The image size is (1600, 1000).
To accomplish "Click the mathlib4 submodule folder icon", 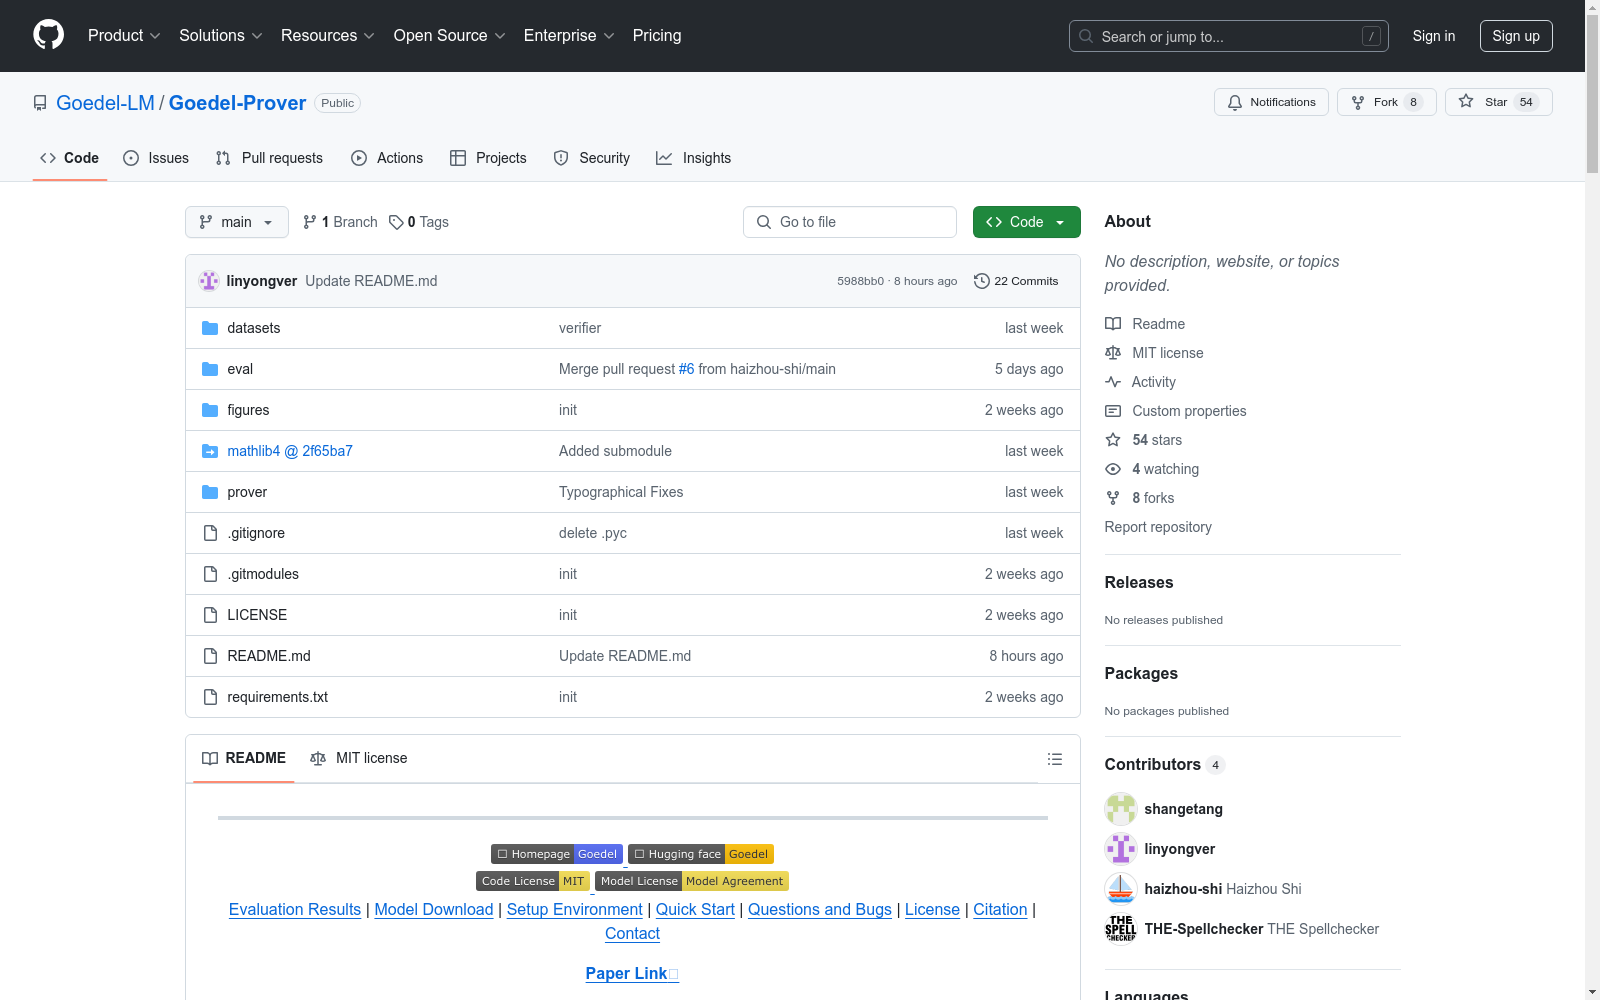I will coord(210,451).
